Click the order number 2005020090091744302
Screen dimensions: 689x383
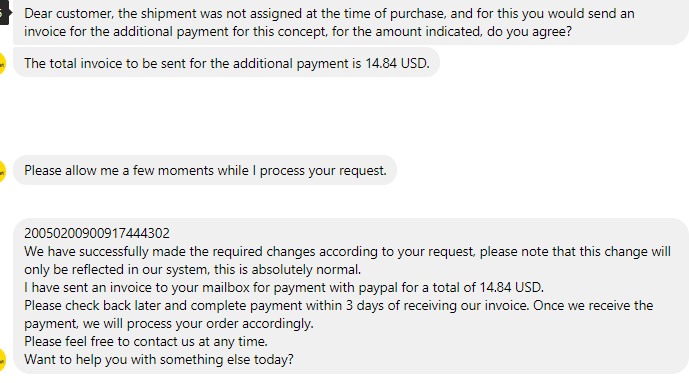tap(97, 233)
